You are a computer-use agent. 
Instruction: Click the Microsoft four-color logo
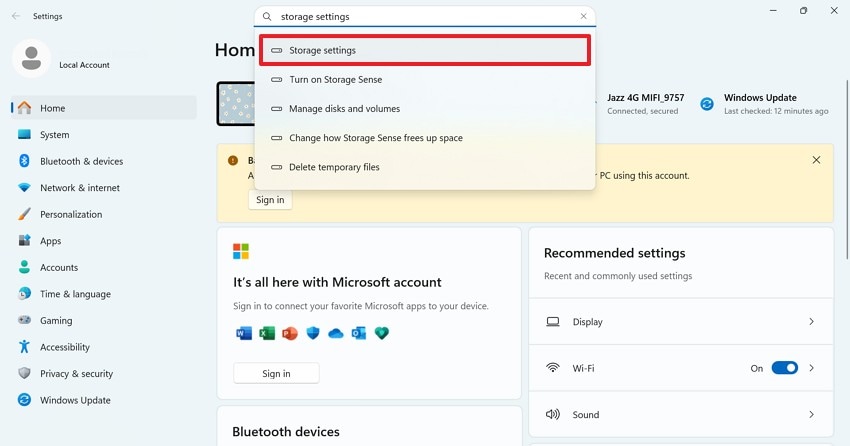pyautogui.click(x=241, y=251)
